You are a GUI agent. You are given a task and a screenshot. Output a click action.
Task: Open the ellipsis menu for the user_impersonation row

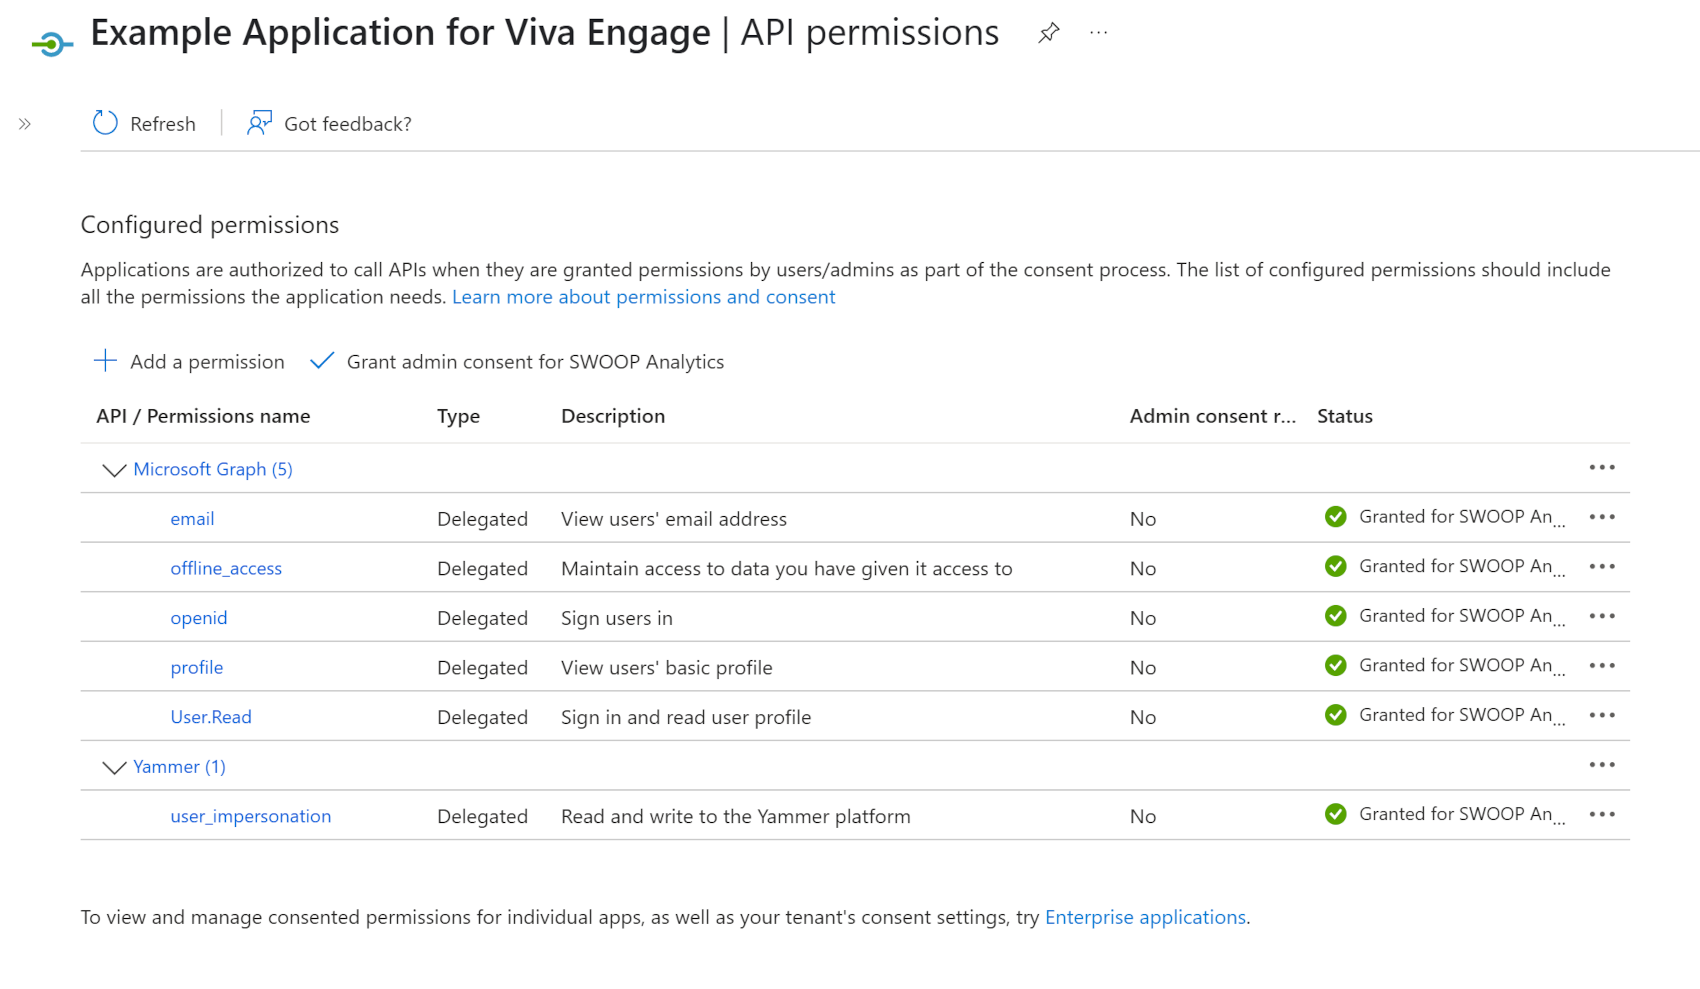pyautogui.click(x=1602, y=814)
